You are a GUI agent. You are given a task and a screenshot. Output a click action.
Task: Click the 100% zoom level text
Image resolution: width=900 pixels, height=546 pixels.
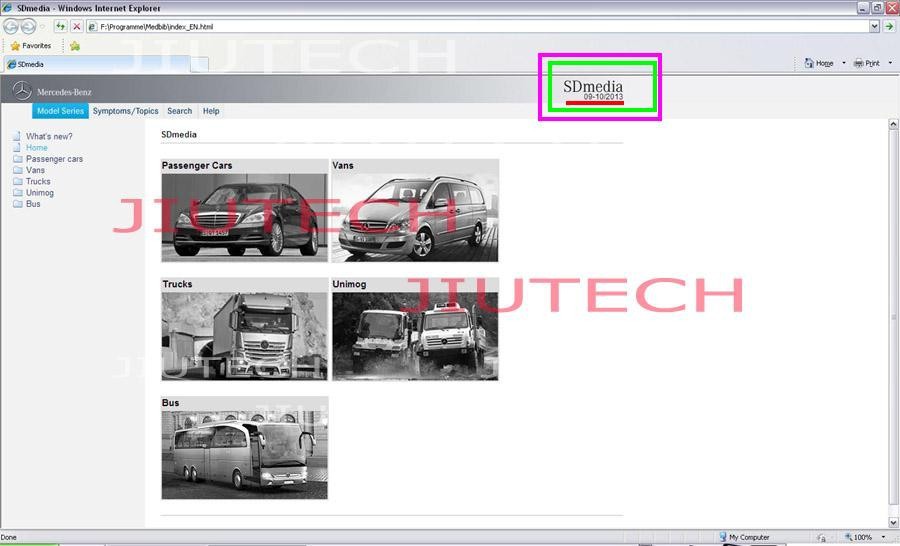(x=863, y=537)
